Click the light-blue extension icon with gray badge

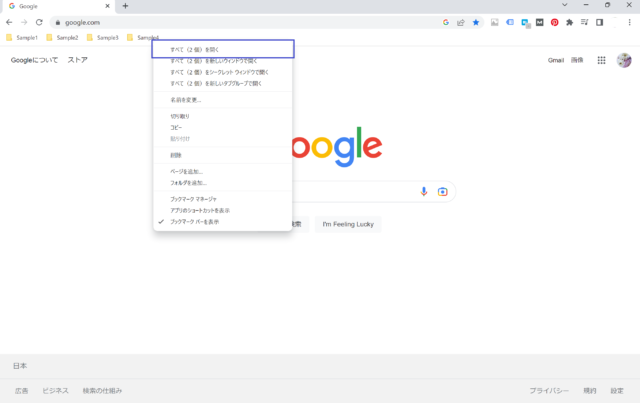pos(525,23)
